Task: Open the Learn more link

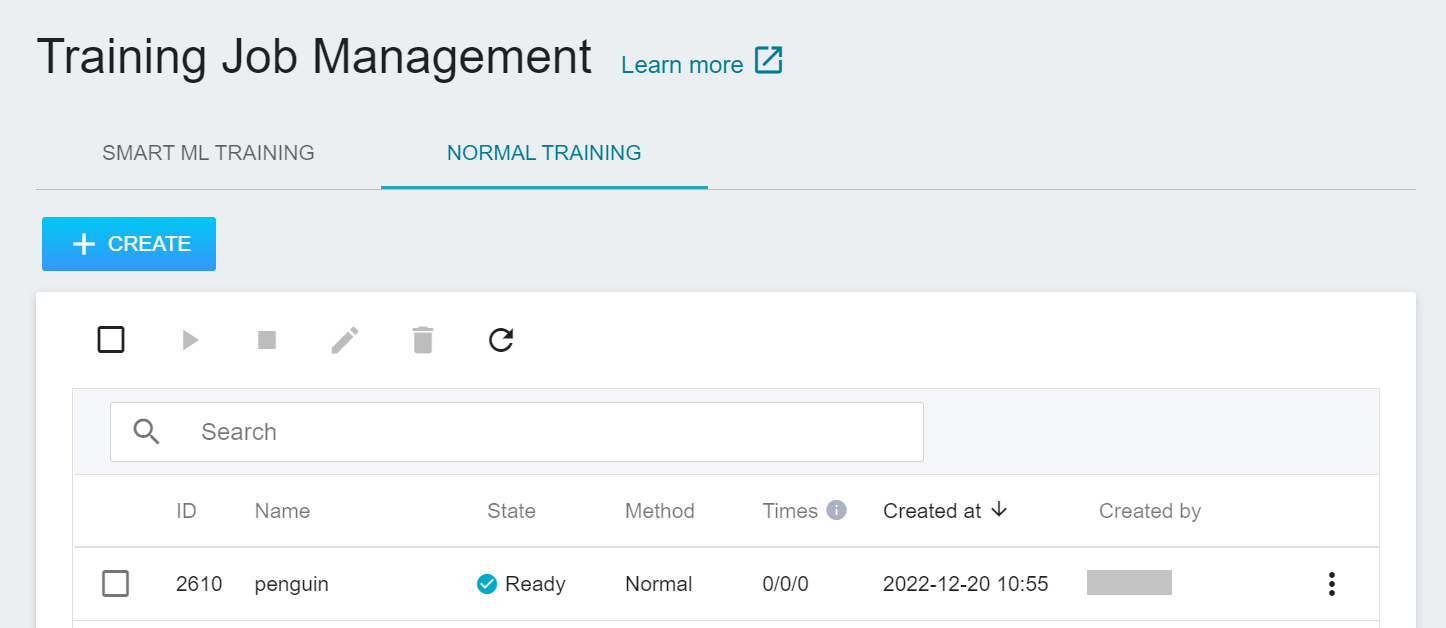Action: point(682,65)
